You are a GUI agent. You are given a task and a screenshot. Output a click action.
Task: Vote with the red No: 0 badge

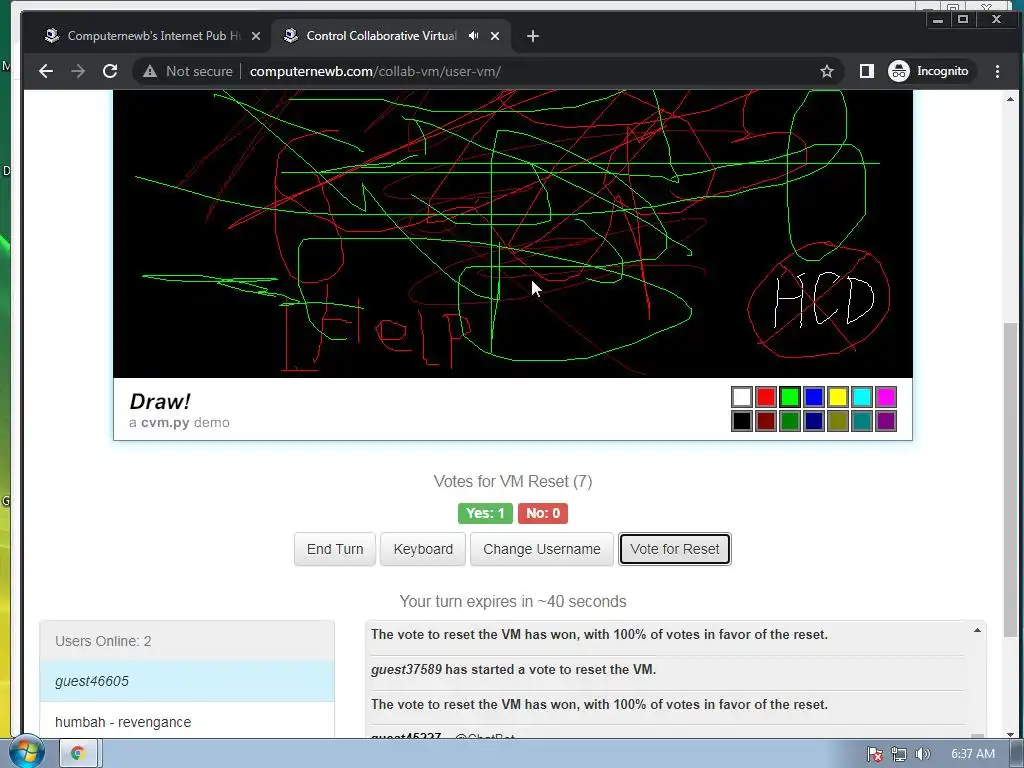(543, 513)
